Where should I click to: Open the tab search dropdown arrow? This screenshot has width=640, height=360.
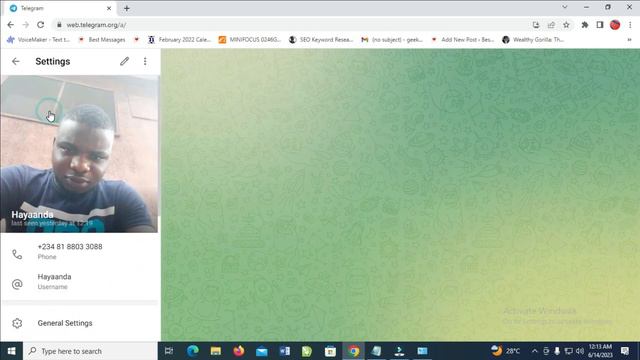coord(564,7)
